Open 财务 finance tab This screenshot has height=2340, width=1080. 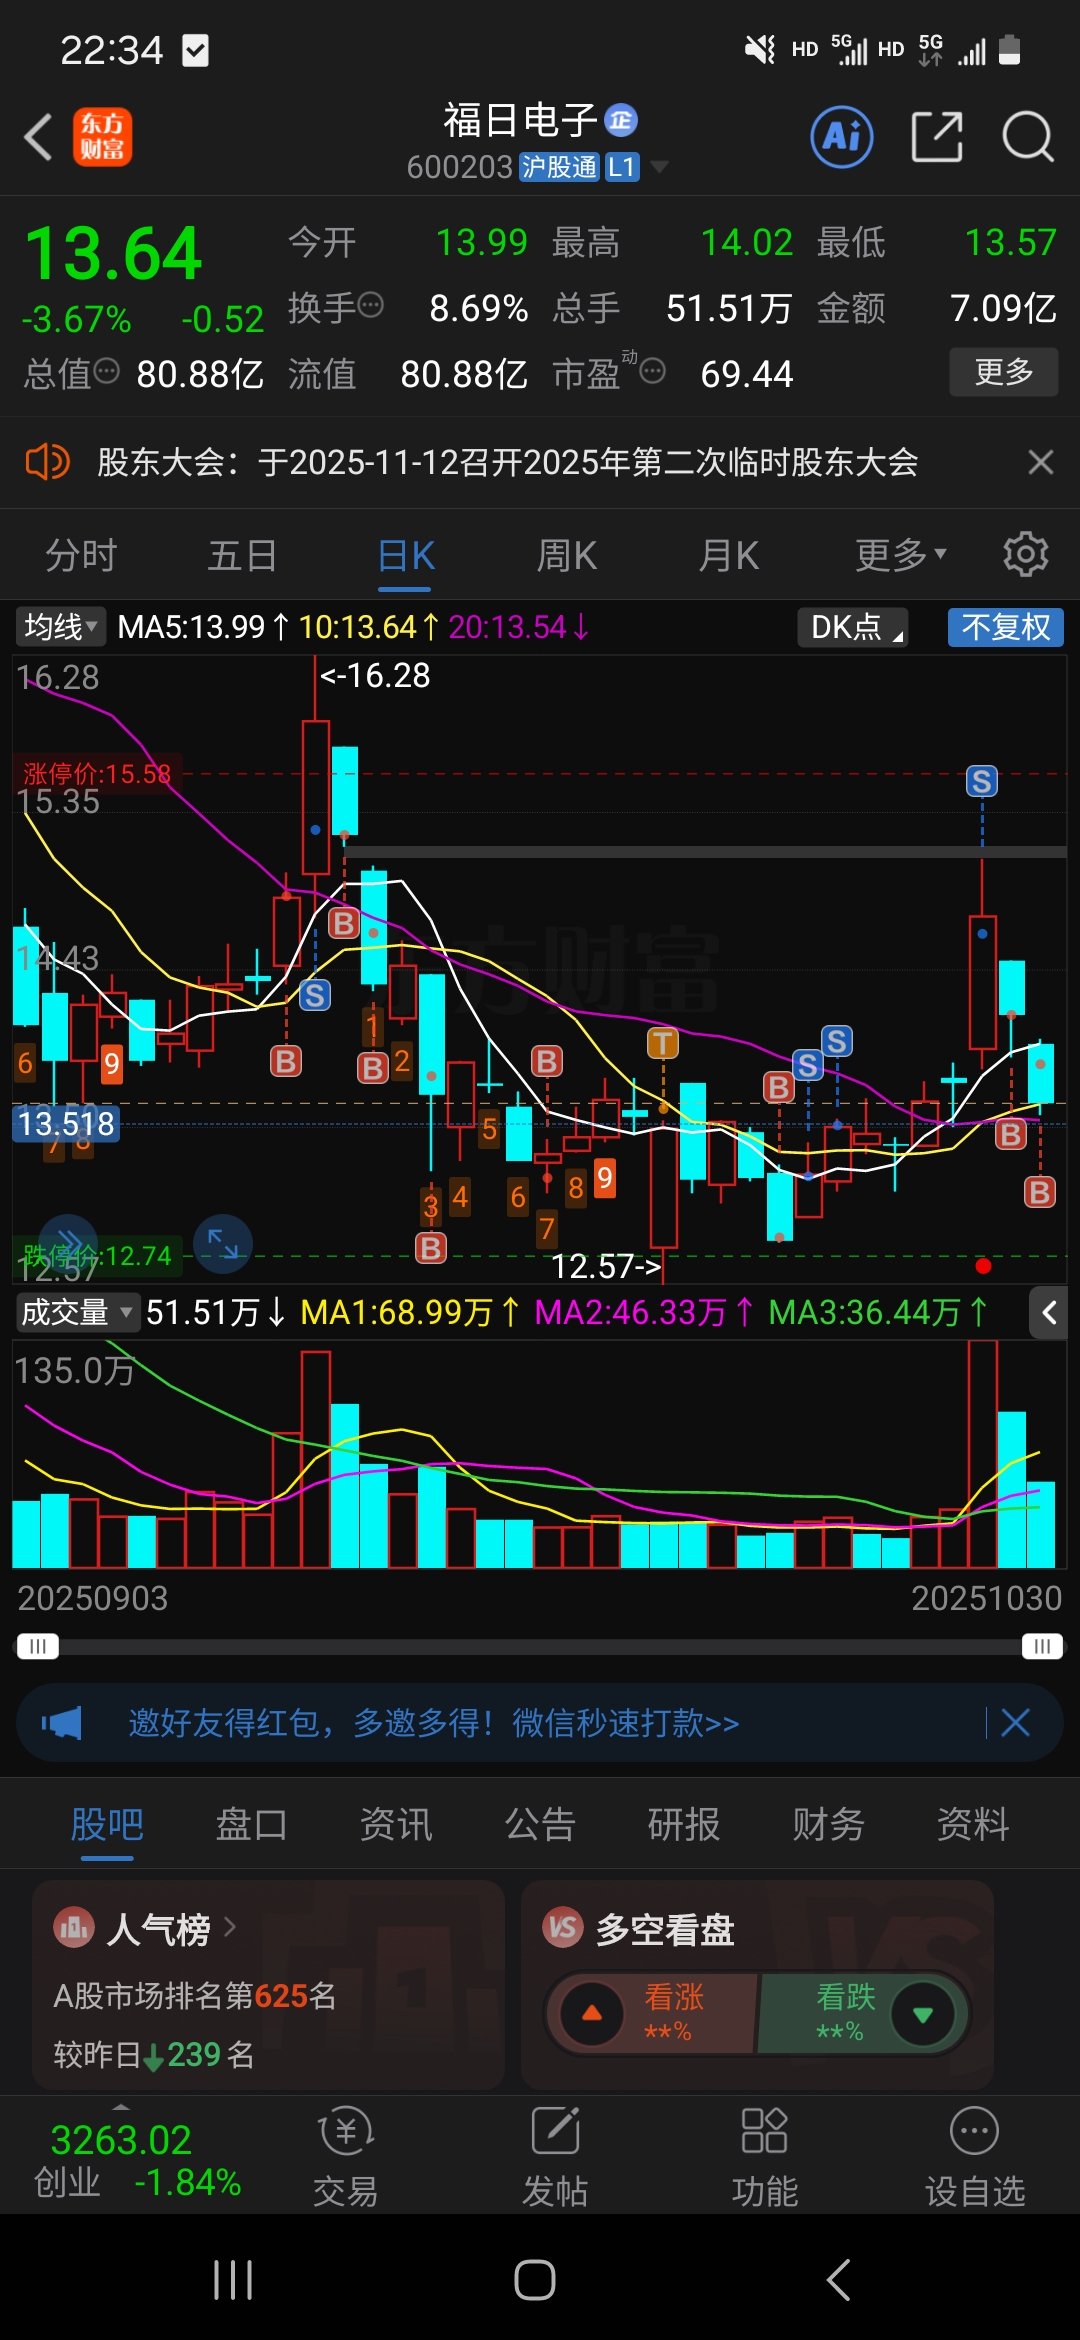pos(828,1825)
